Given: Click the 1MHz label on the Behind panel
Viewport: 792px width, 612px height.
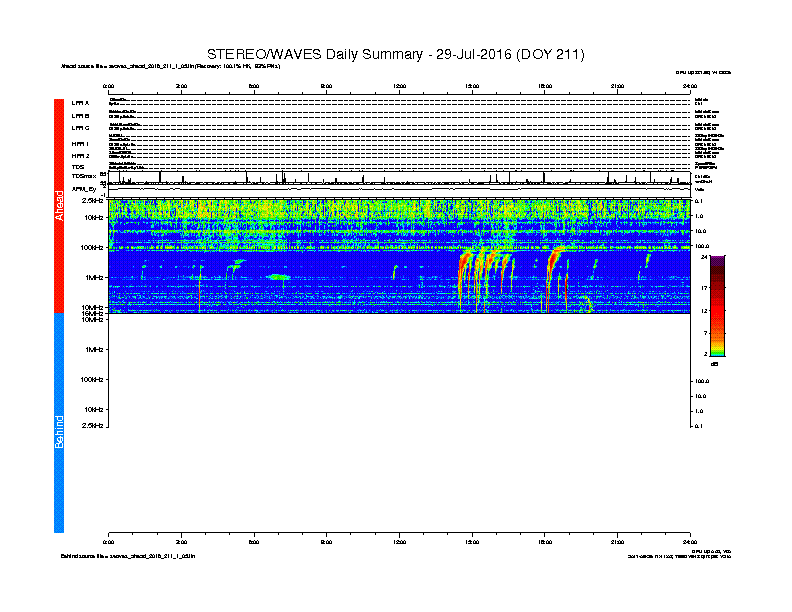Looking at the screenshot, I should pos(94,349).
